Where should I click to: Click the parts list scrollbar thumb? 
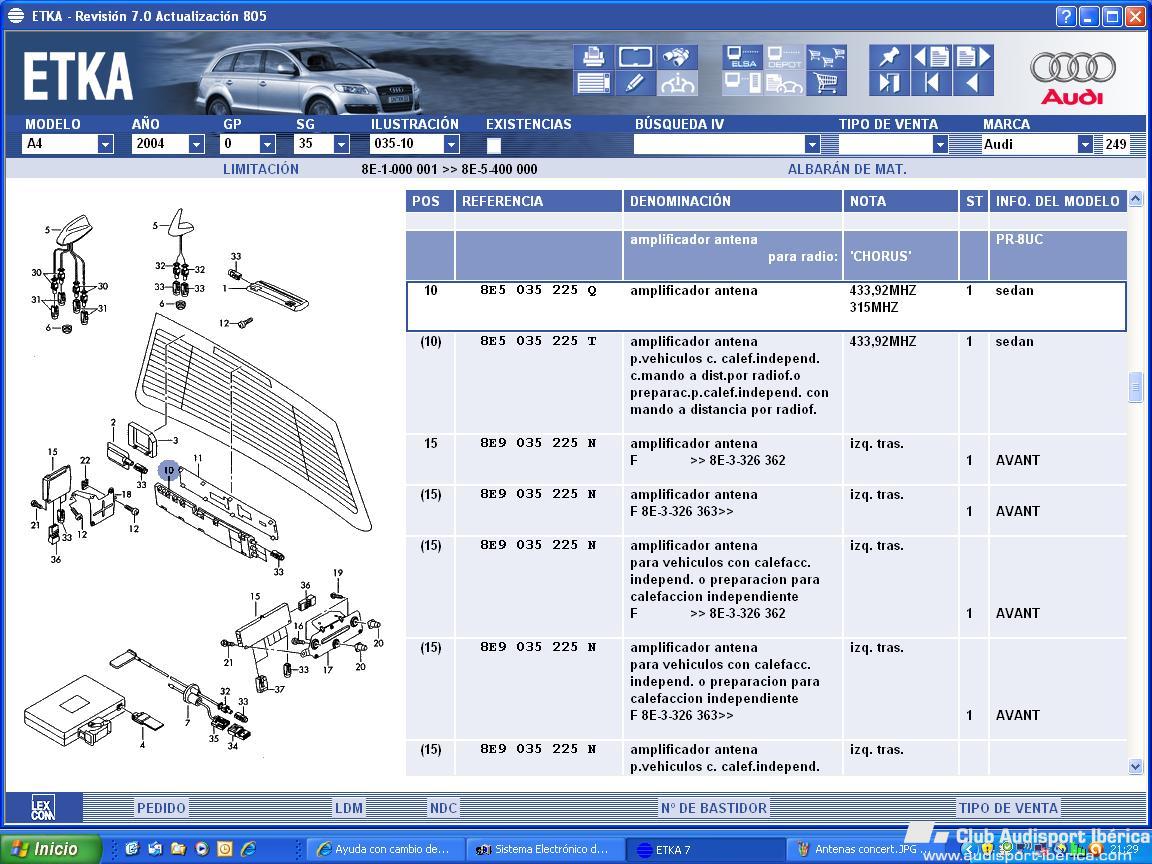(1135, 387)
